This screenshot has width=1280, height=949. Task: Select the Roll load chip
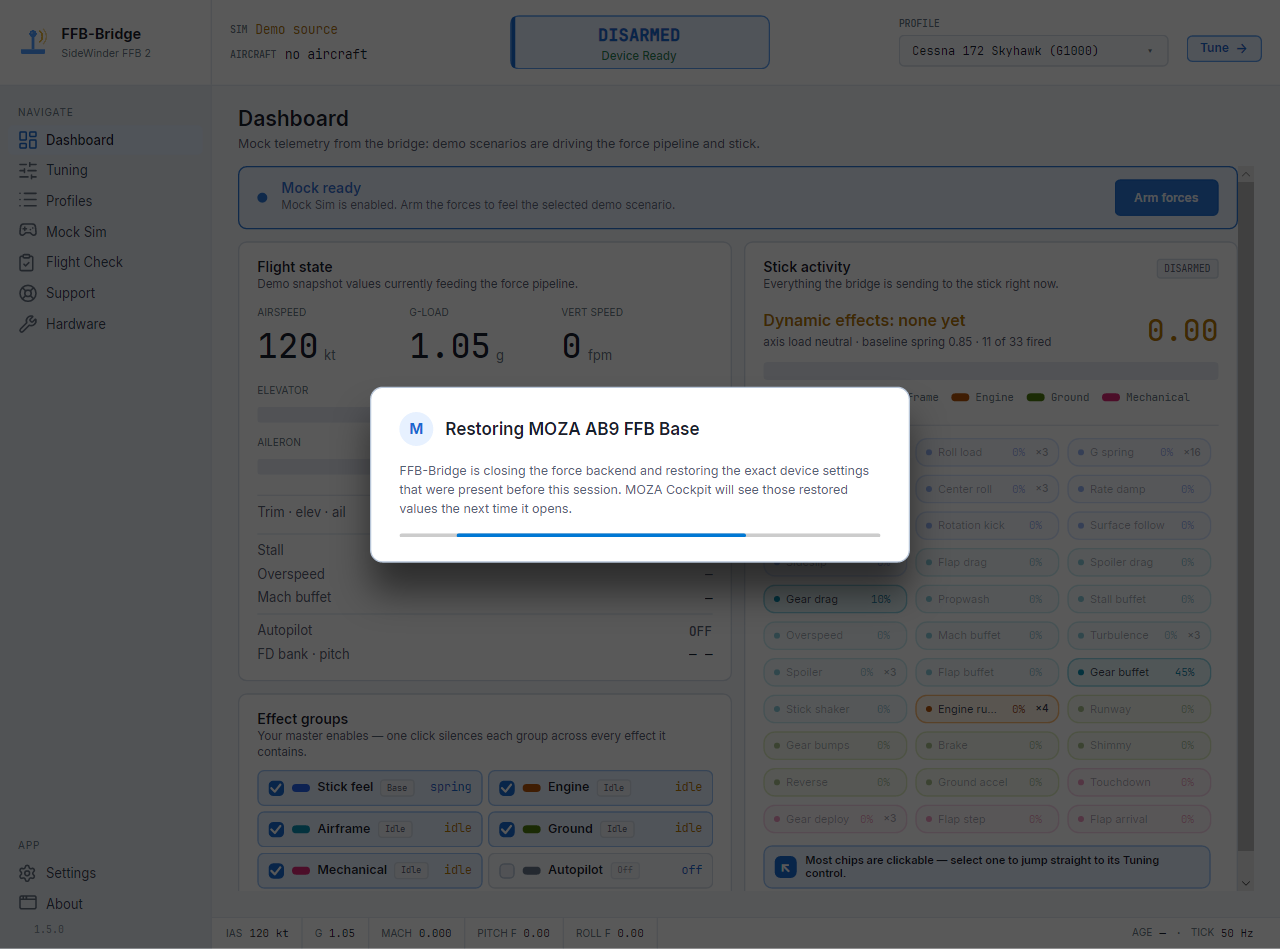coord(987,452)
